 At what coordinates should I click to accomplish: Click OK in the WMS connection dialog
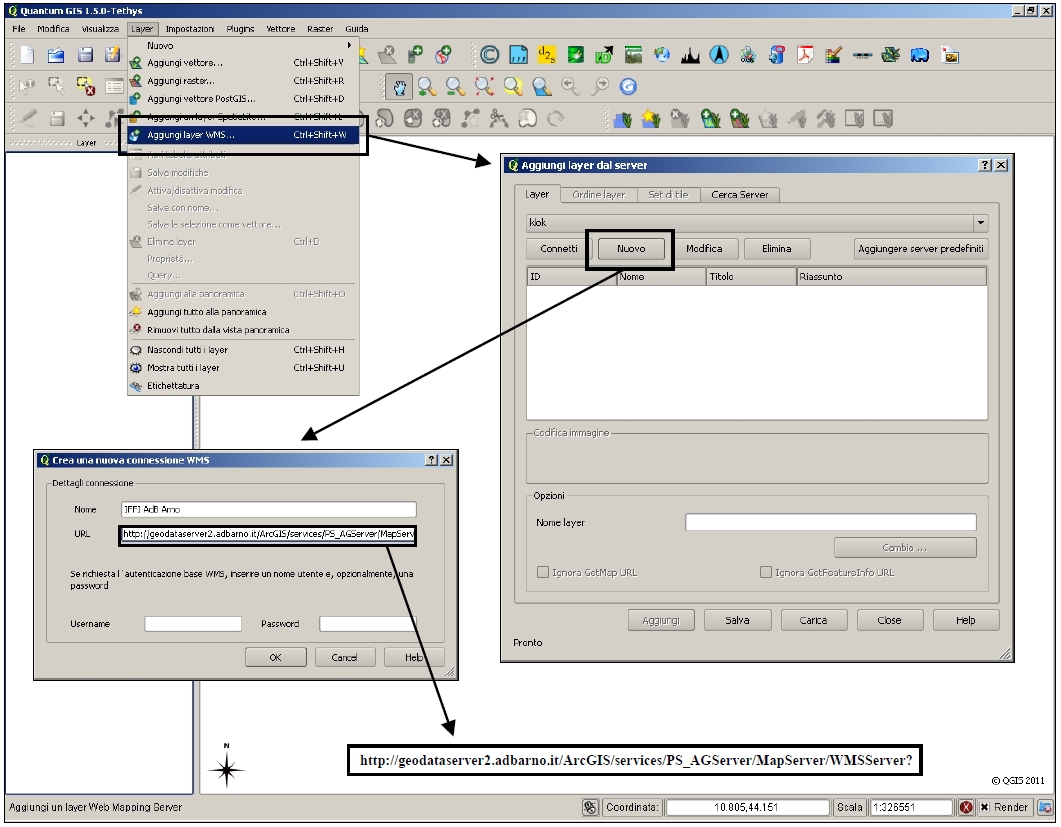click(275, 657)
